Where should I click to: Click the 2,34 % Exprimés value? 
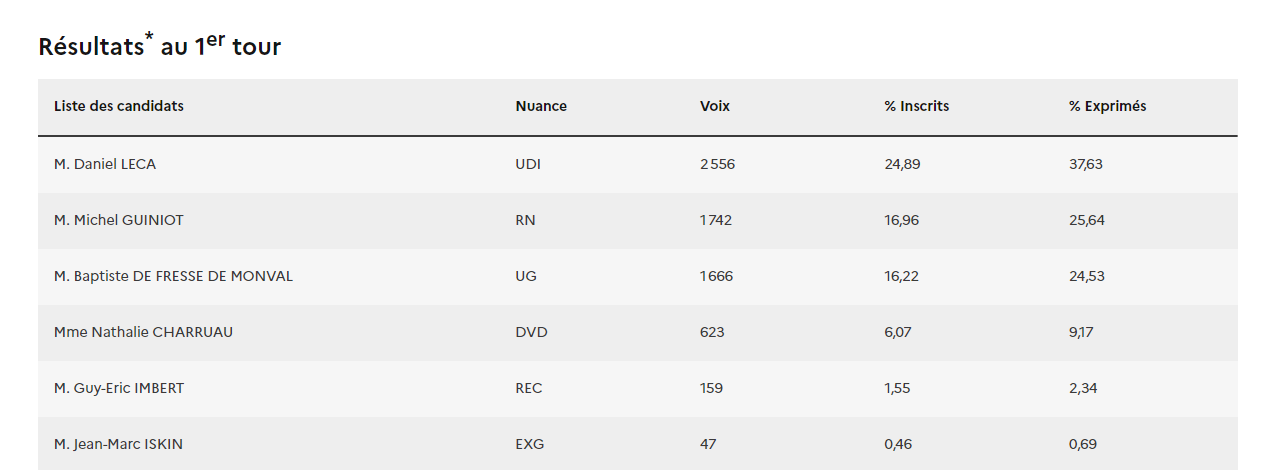[1083, 388]
